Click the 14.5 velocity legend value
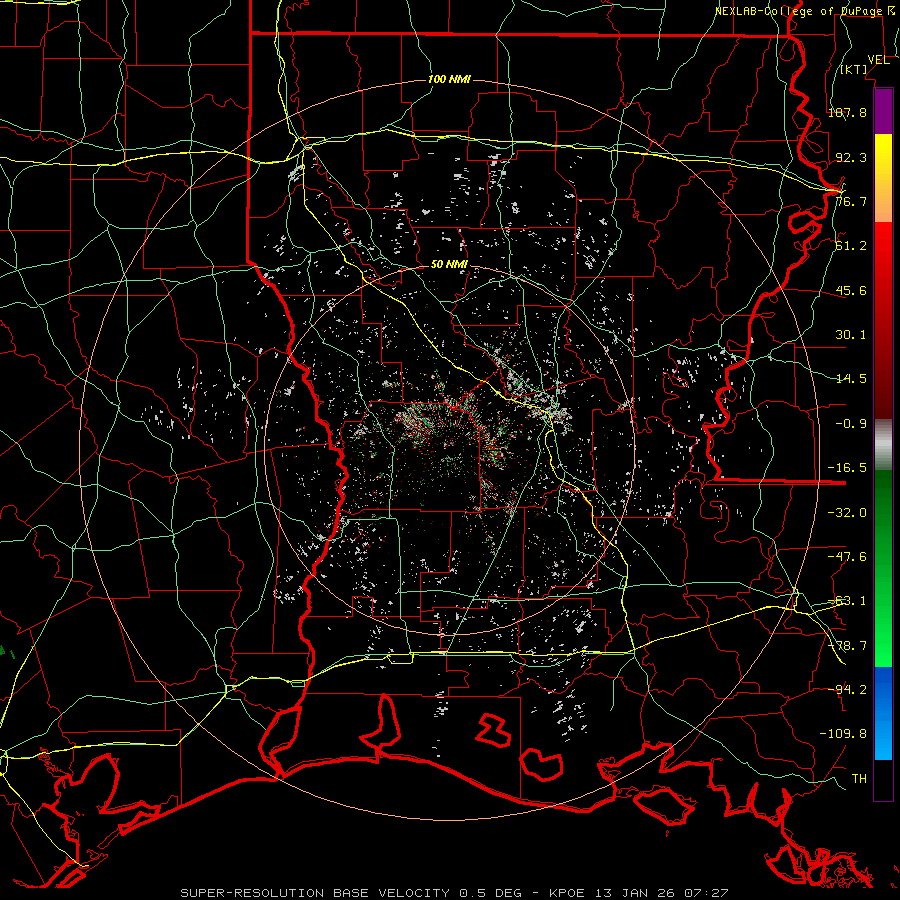Image resolution: width=900 pixels, height=900 pixels. pos(851,379)
